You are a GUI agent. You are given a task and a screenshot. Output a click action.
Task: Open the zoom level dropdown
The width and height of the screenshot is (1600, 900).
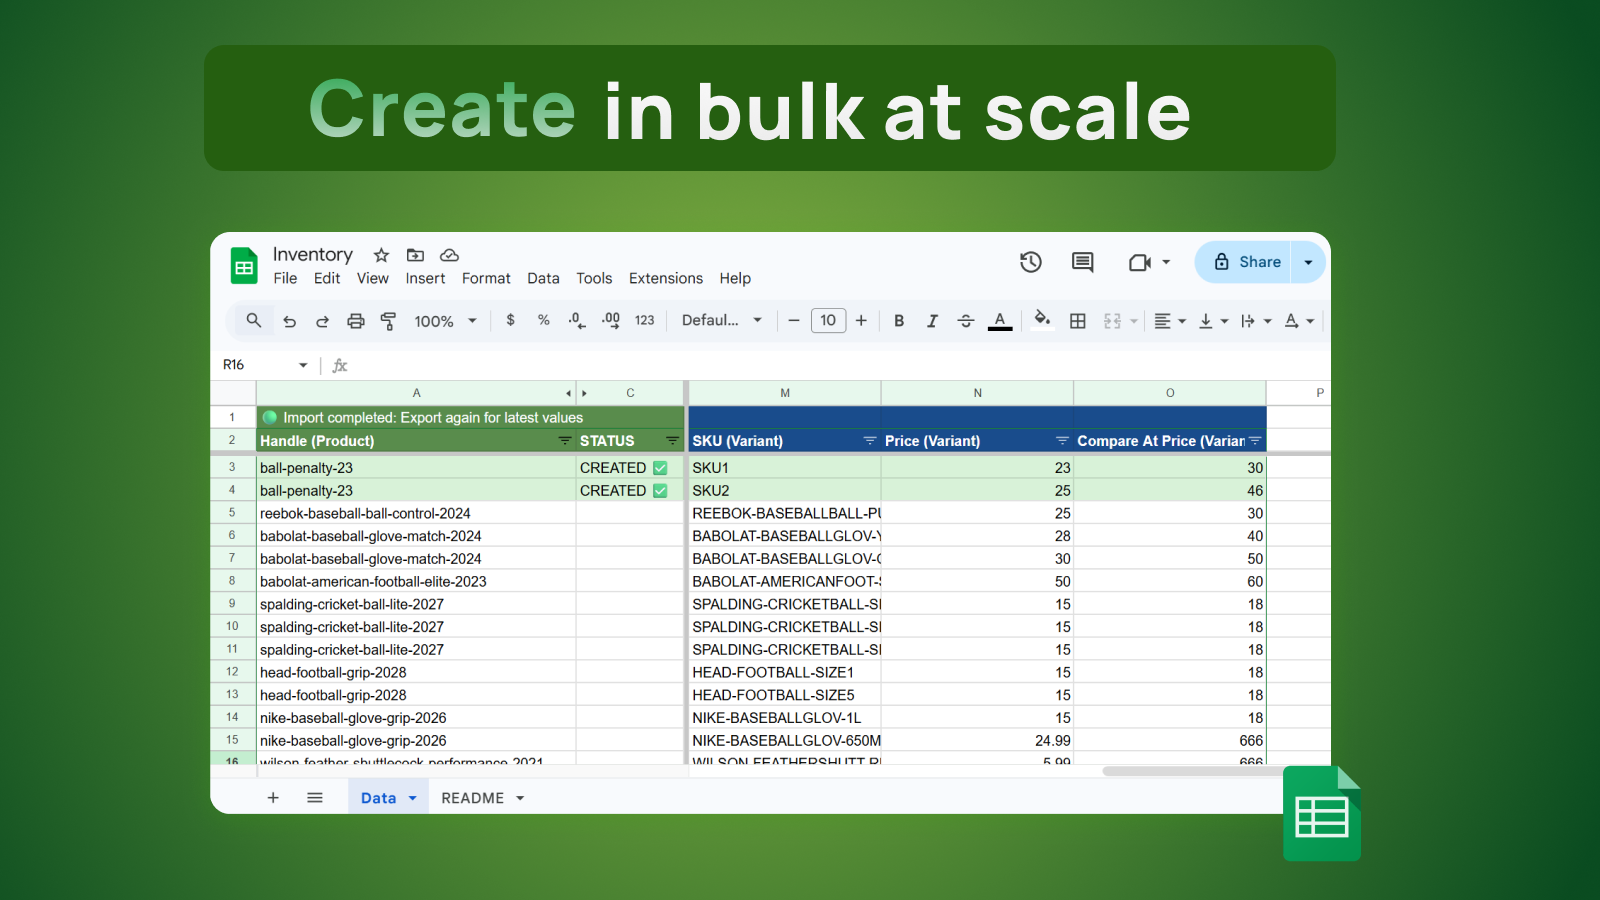(x=443, y=320)
